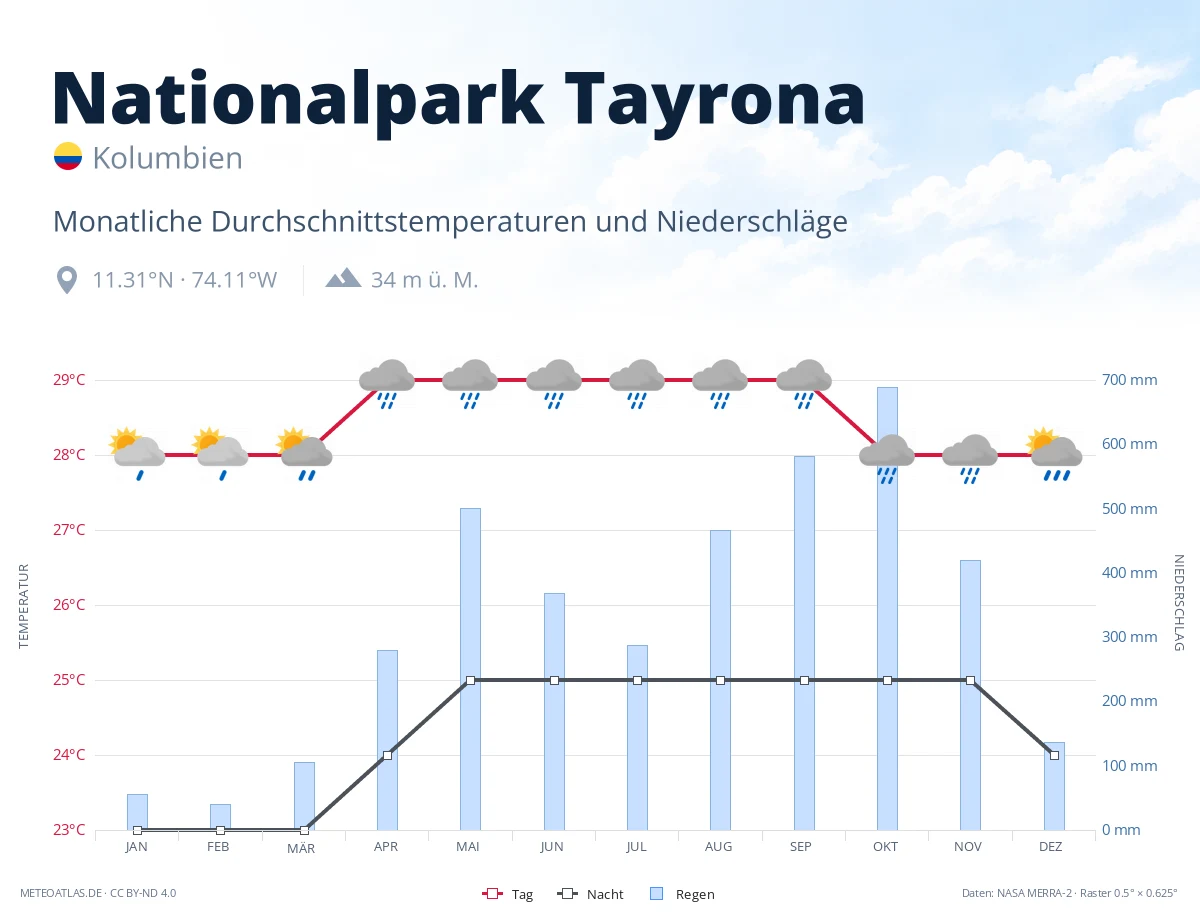Click the December precipitation bar
The height and width of the screenshot is (920, 1200).
coord(1054,786)
